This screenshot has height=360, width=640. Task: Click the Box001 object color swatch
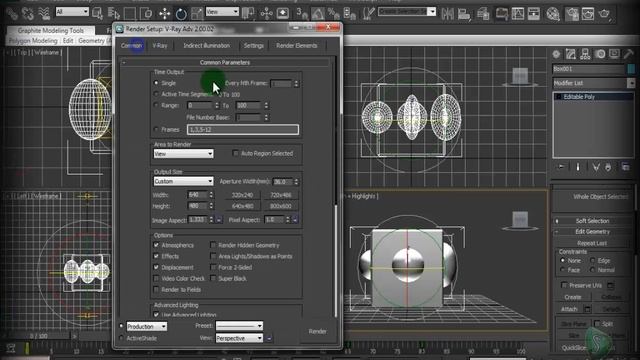click(x=631, y=69)
